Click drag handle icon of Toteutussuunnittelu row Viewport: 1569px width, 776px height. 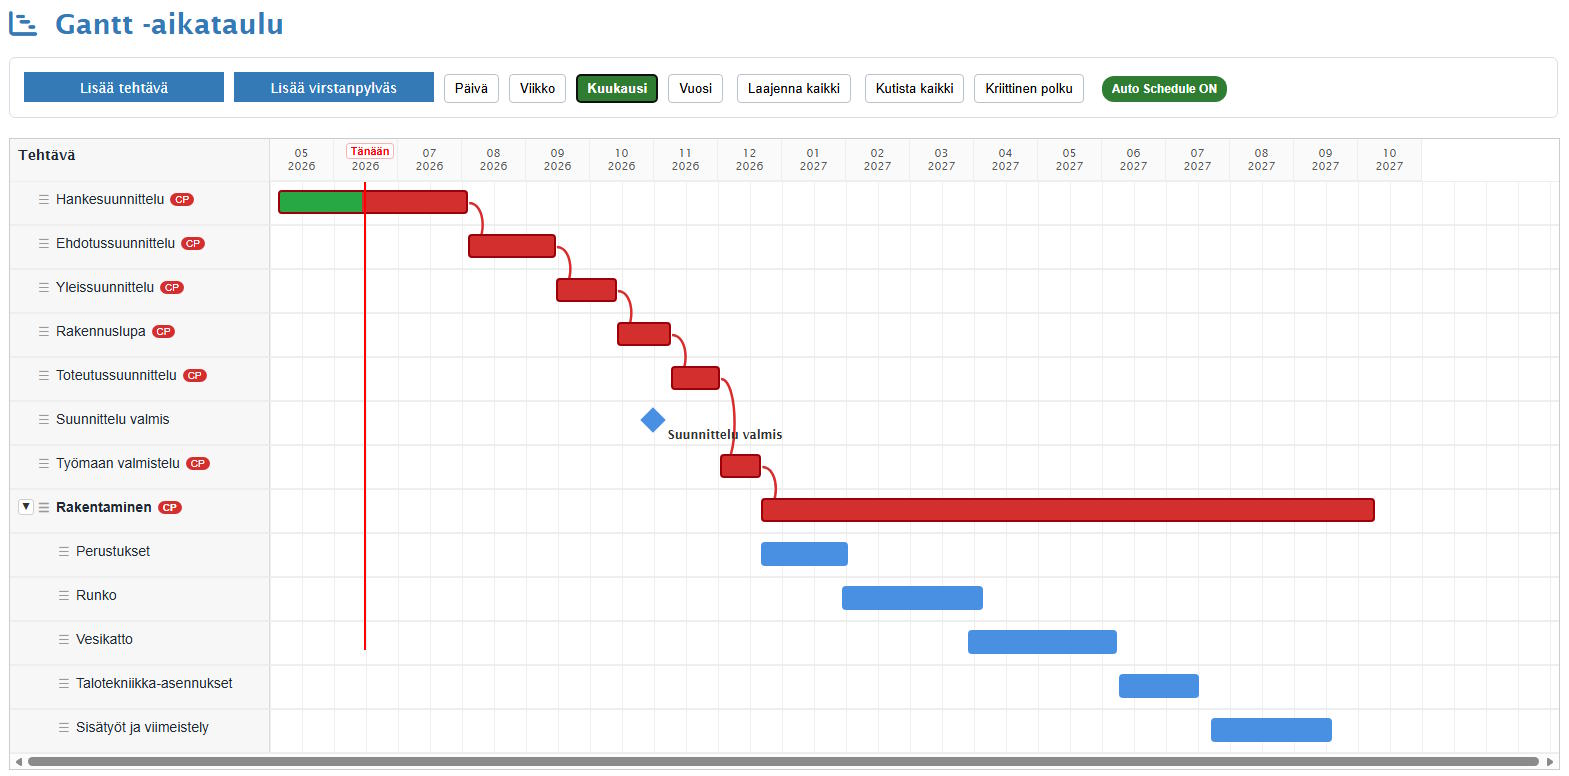(44, 375)
